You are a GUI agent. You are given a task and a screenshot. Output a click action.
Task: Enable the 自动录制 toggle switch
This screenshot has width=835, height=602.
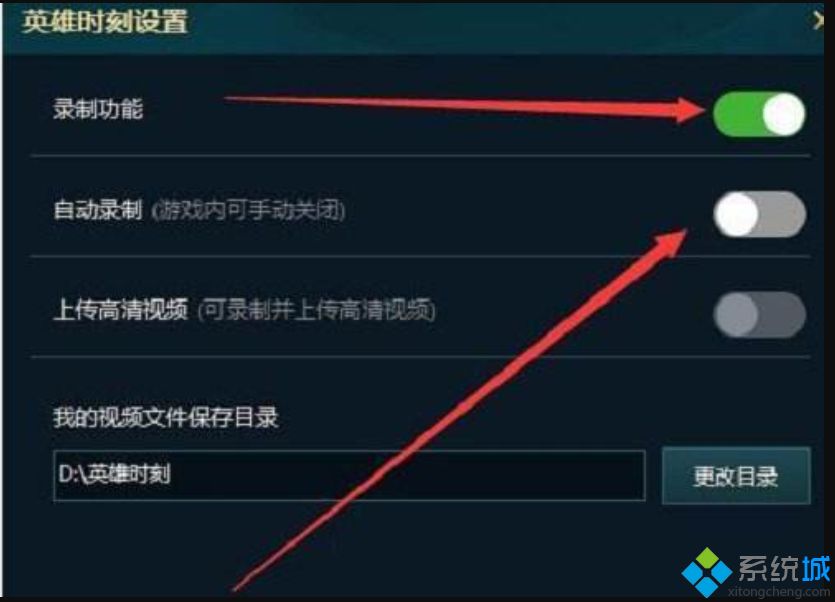tap(759, 214)
